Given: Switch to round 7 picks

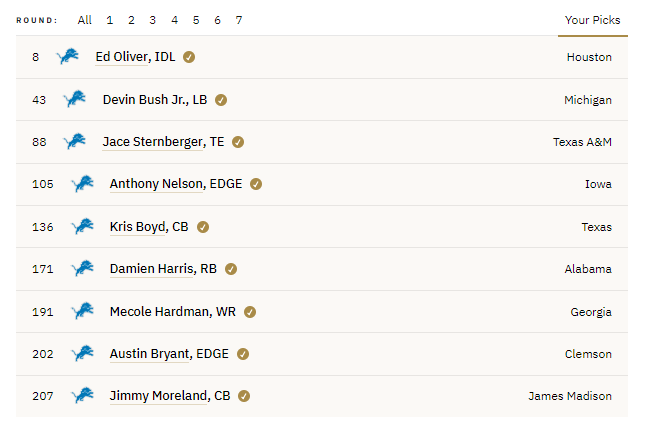Looking at the screenshot, I should [x=239, y=20].
